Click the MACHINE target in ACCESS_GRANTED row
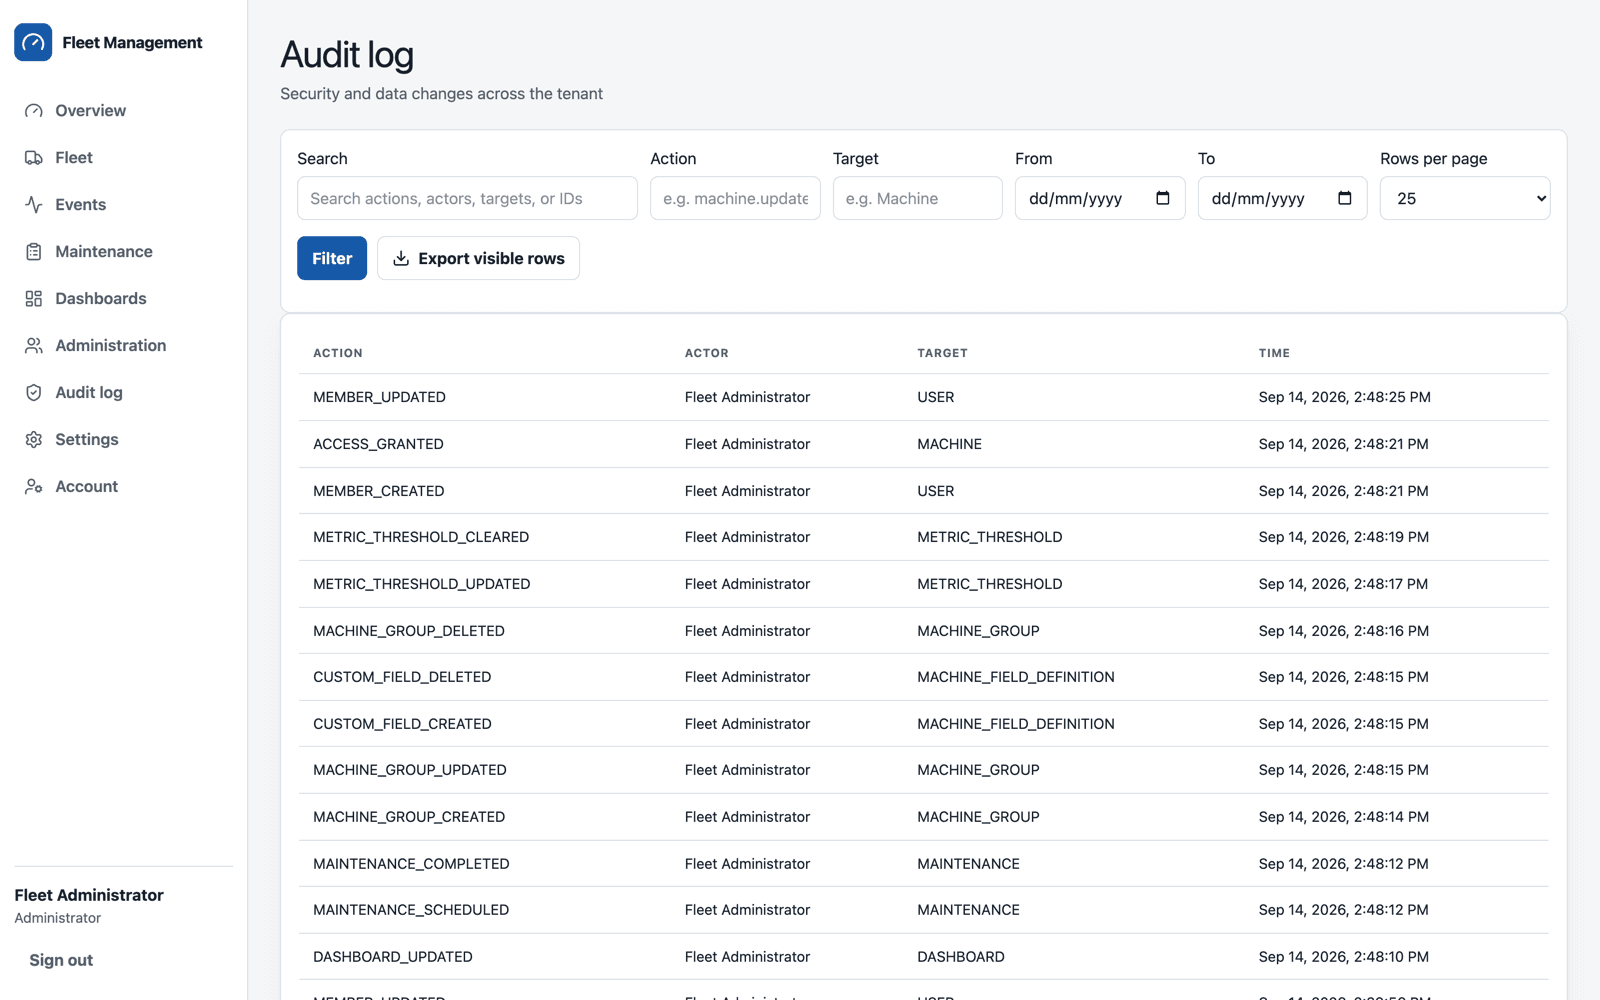Viewport: 1600px width, 1000px height. (x=950, y=444)
